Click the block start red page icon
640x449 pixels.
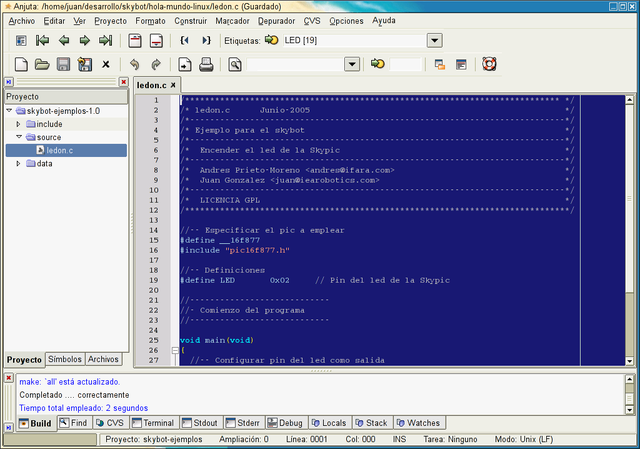135,40
